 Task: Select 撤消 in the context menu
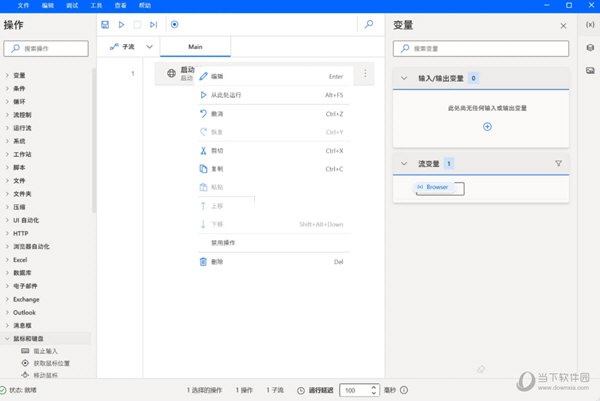pos(274,114)
